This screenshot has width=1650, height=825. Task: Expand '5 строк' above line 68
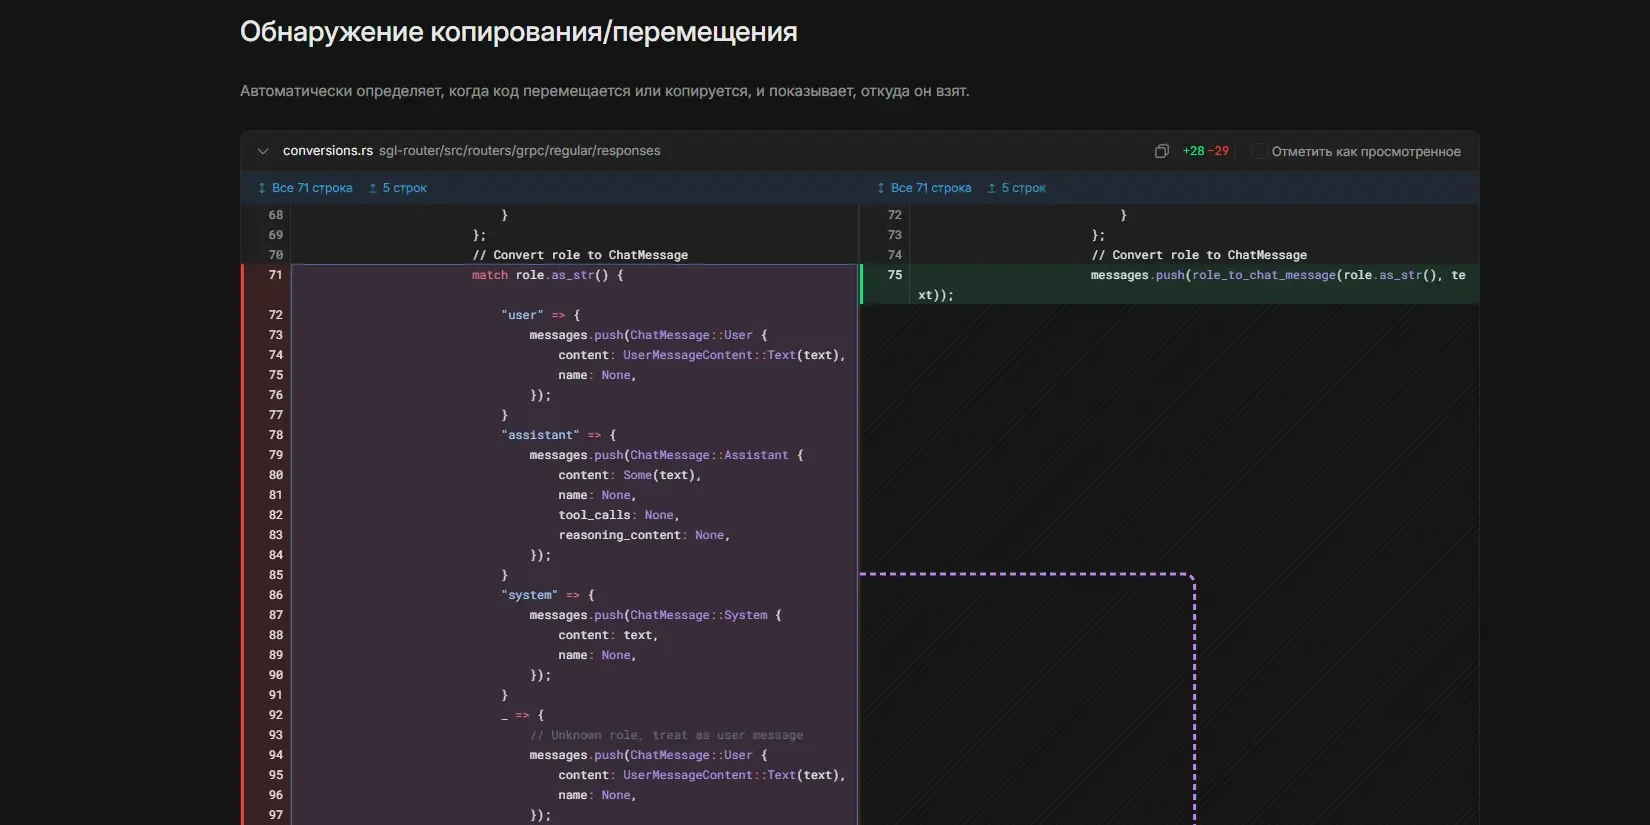click(x=397, y=188)
